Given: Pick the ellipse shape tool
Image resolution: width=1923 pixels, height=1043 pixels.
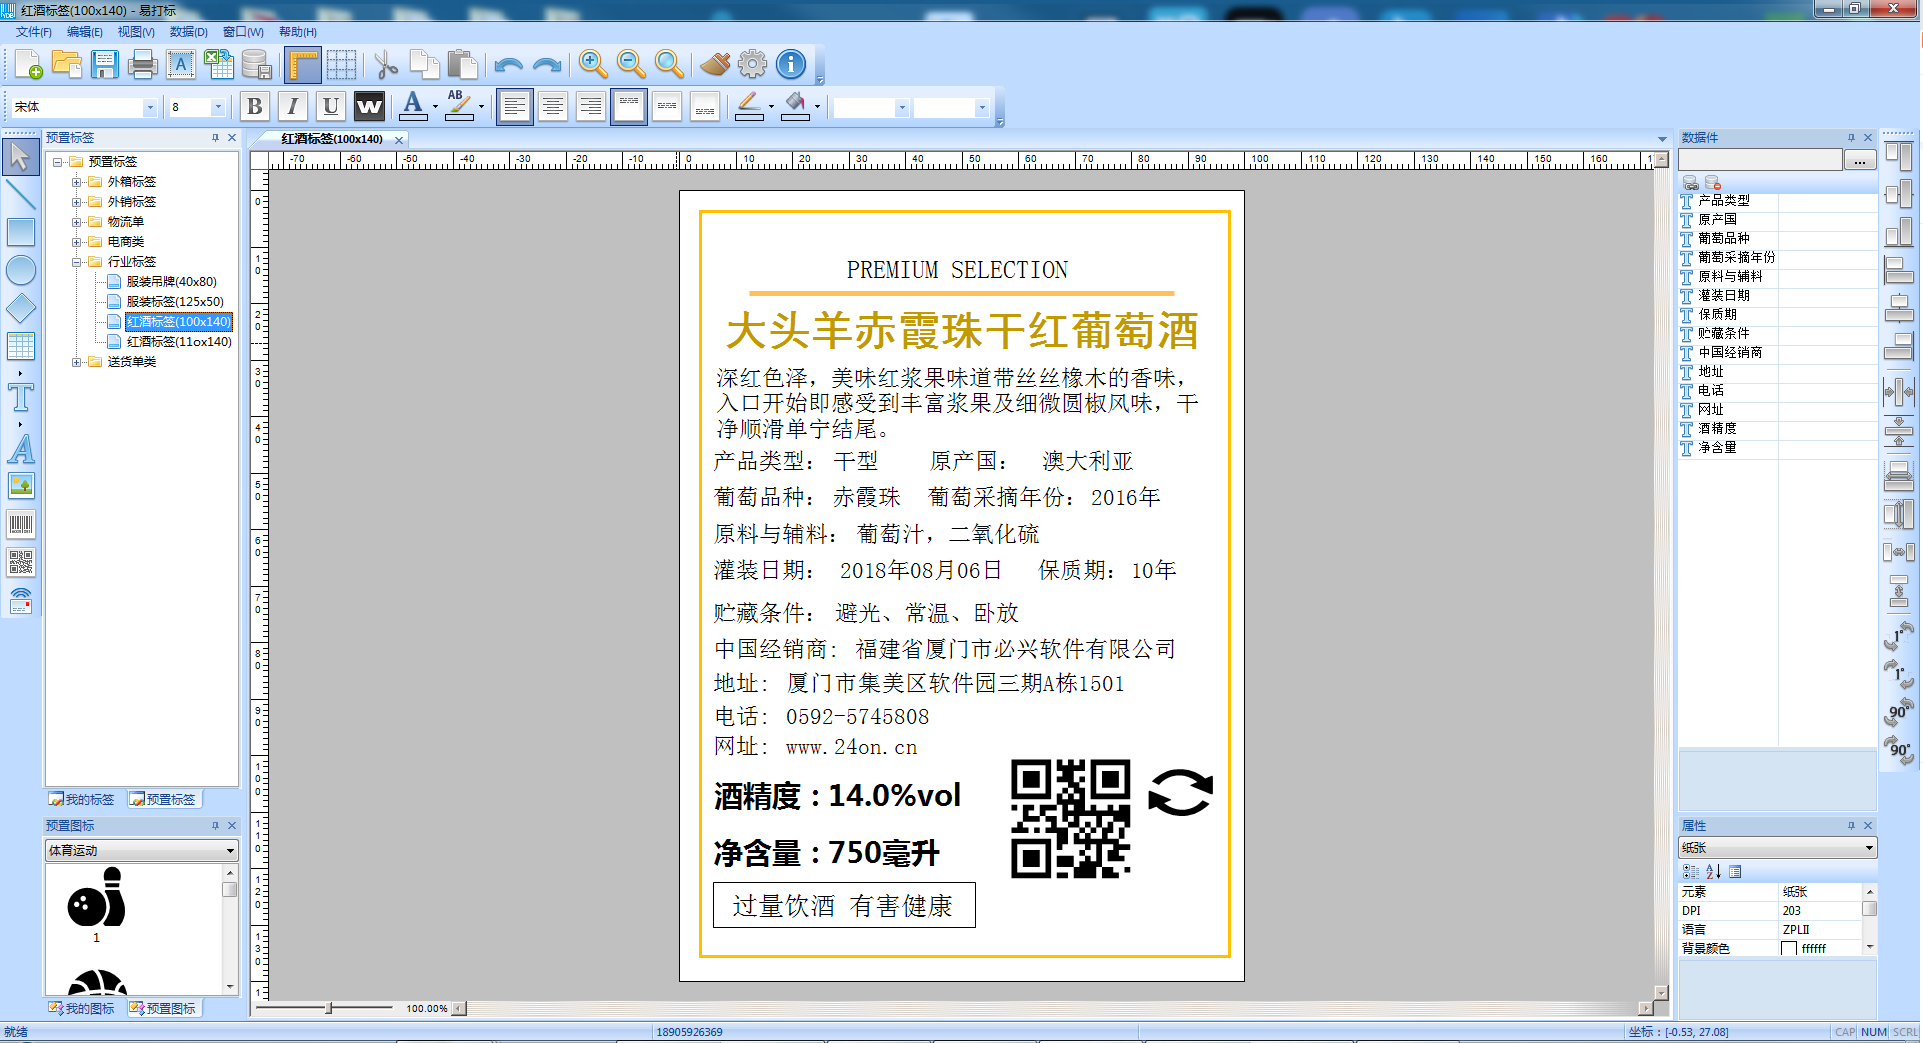Looking at the screenshot, I should [x=20, y=270].
